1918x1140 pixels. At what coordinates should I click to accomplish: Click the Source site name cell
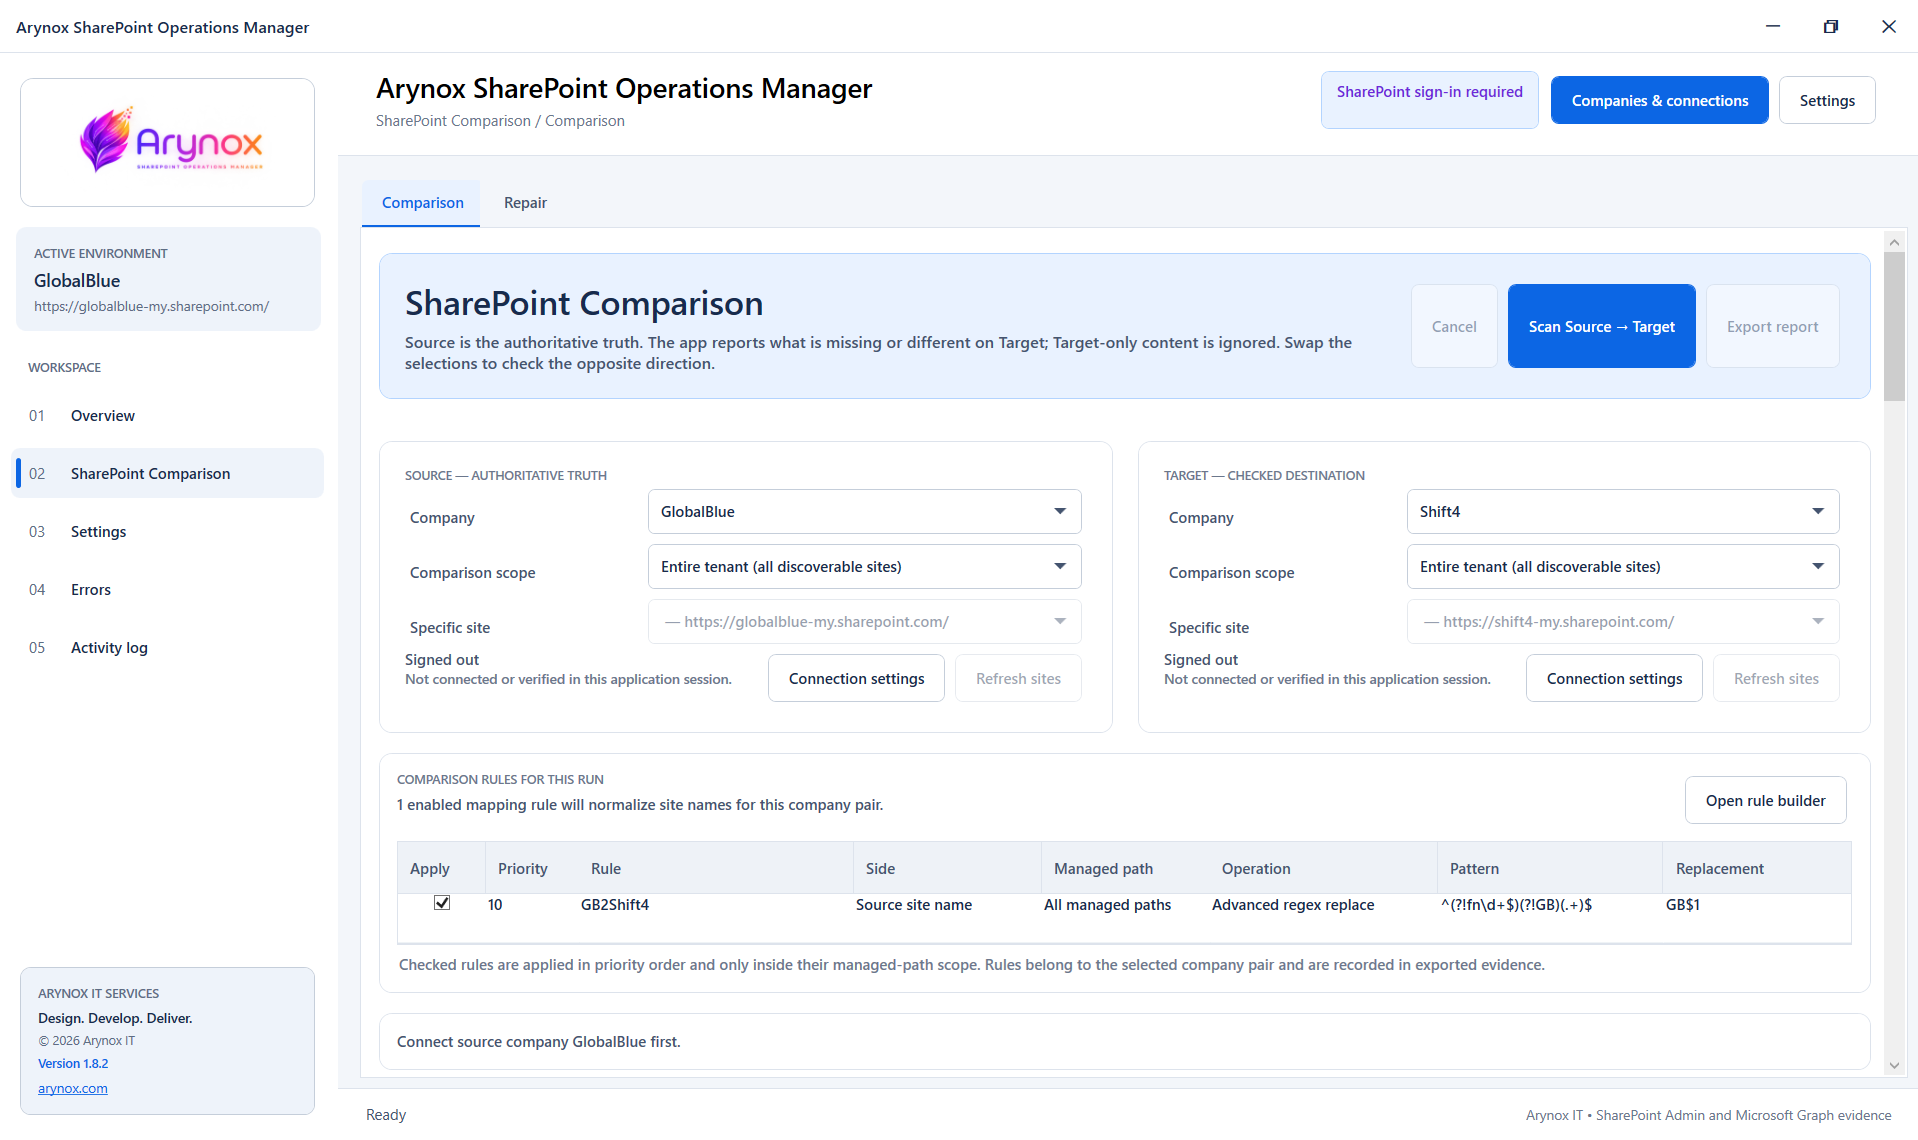pos(914,905)
